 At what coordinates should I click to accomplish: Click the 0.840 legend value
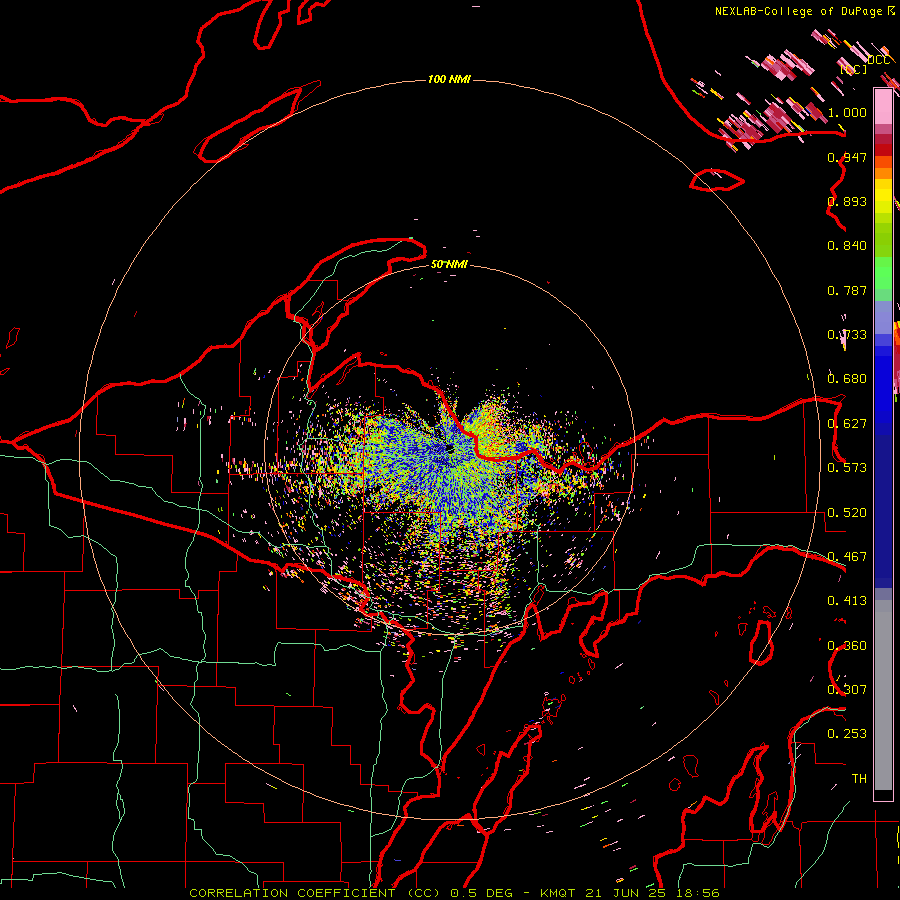point(847,246)
